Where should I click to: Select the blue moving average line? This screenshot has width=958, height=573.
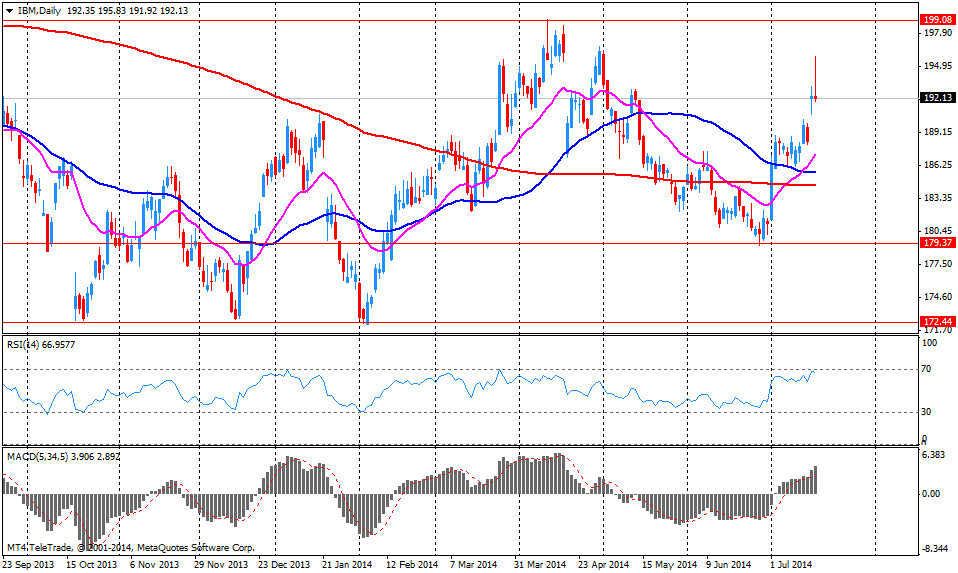point(700,117)
